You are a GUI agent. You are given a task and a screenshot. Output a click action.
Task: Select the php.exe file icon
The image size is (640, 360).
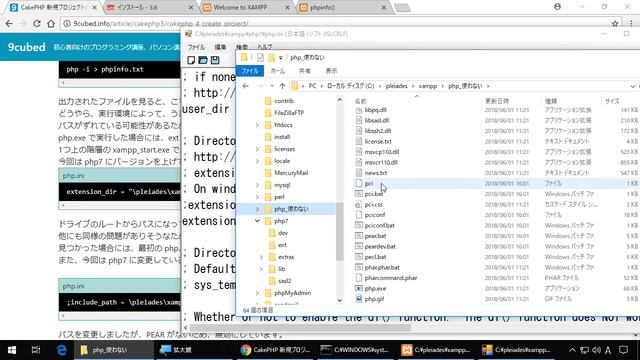click(359, 289)
